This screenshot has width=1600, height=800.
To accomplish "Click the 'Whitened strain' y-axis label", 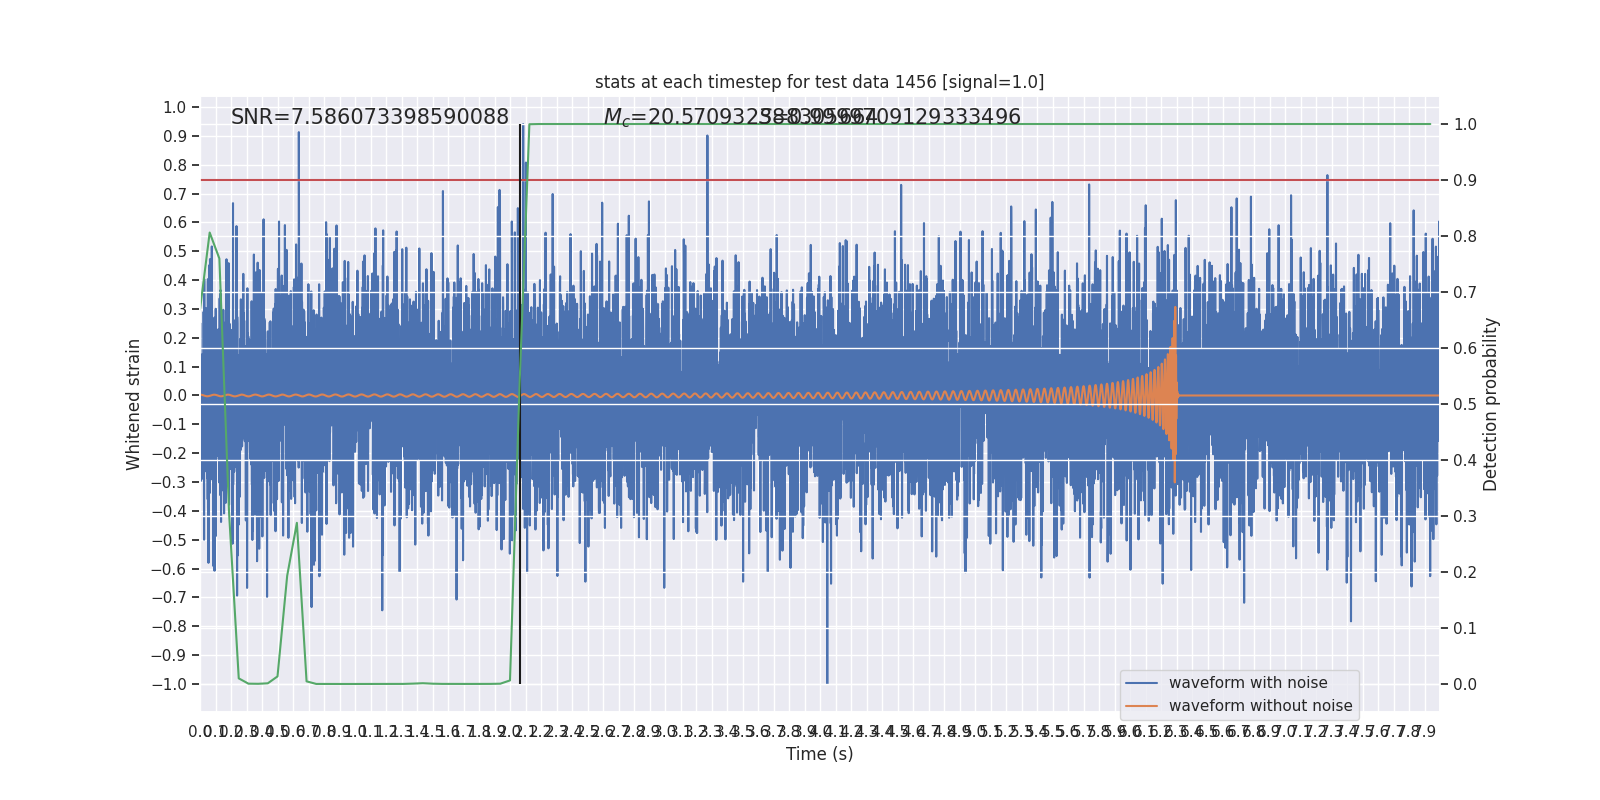I will [134, 404].
